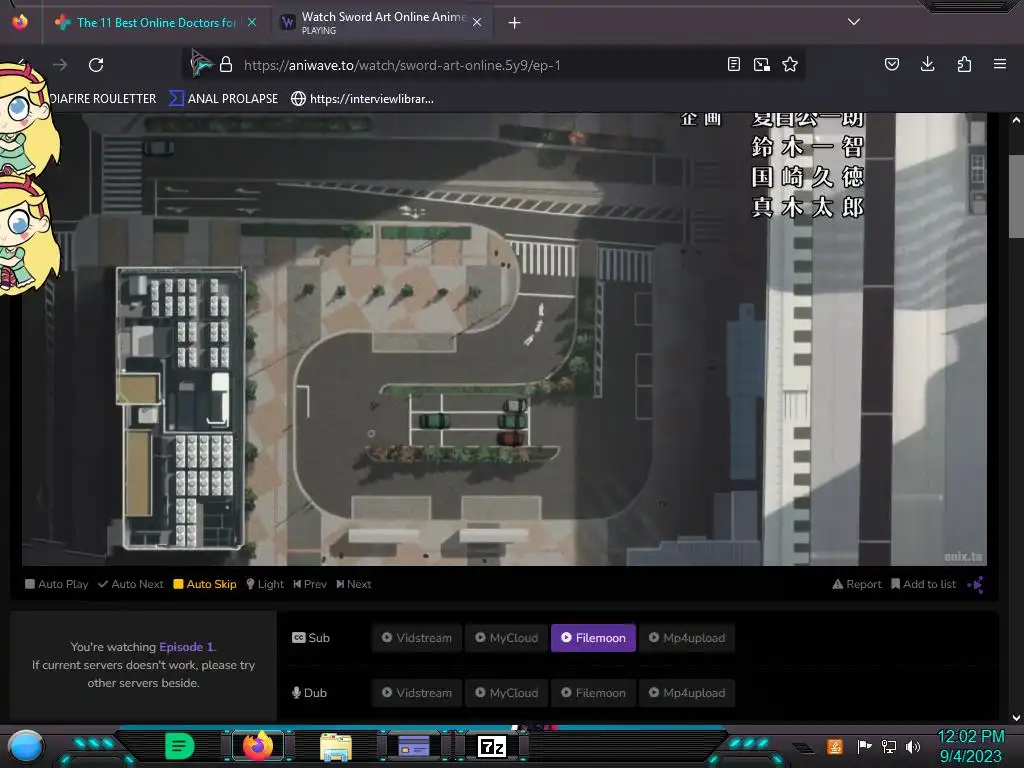The height and width of the screenshot is (768, 1024).
Task: Go to the Prev episode
Action: pyautogui.click(x=310, y=584)
